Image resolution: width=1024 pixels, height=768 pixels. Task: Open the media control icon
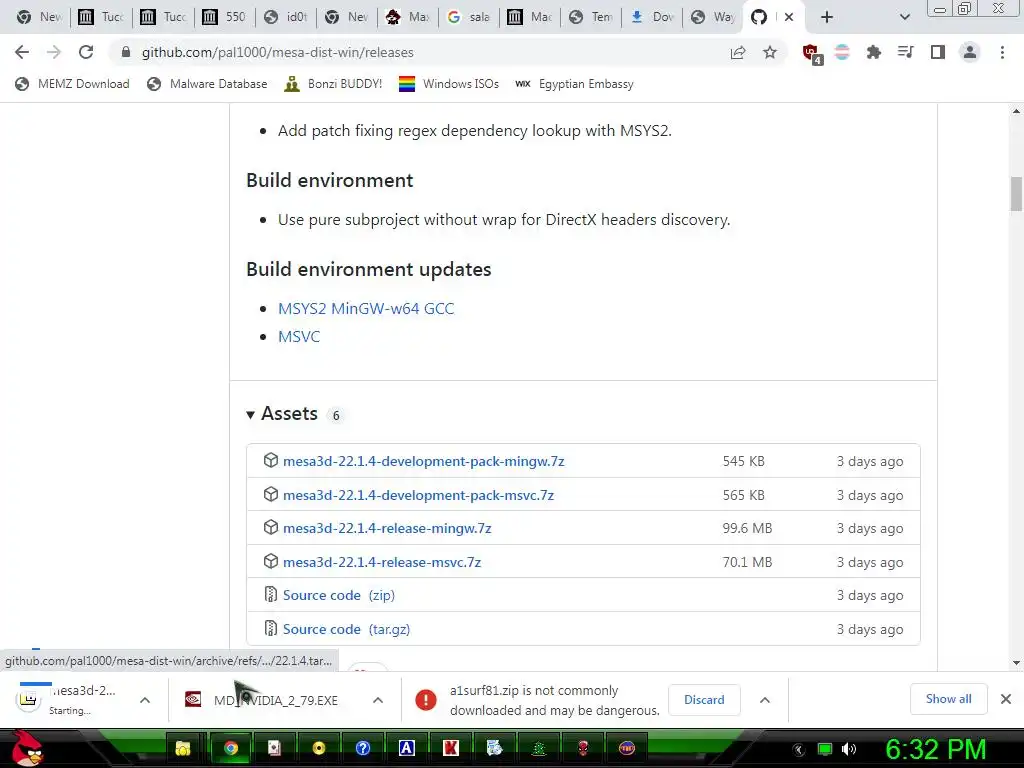pyautogui.click(x=905, y=52)
